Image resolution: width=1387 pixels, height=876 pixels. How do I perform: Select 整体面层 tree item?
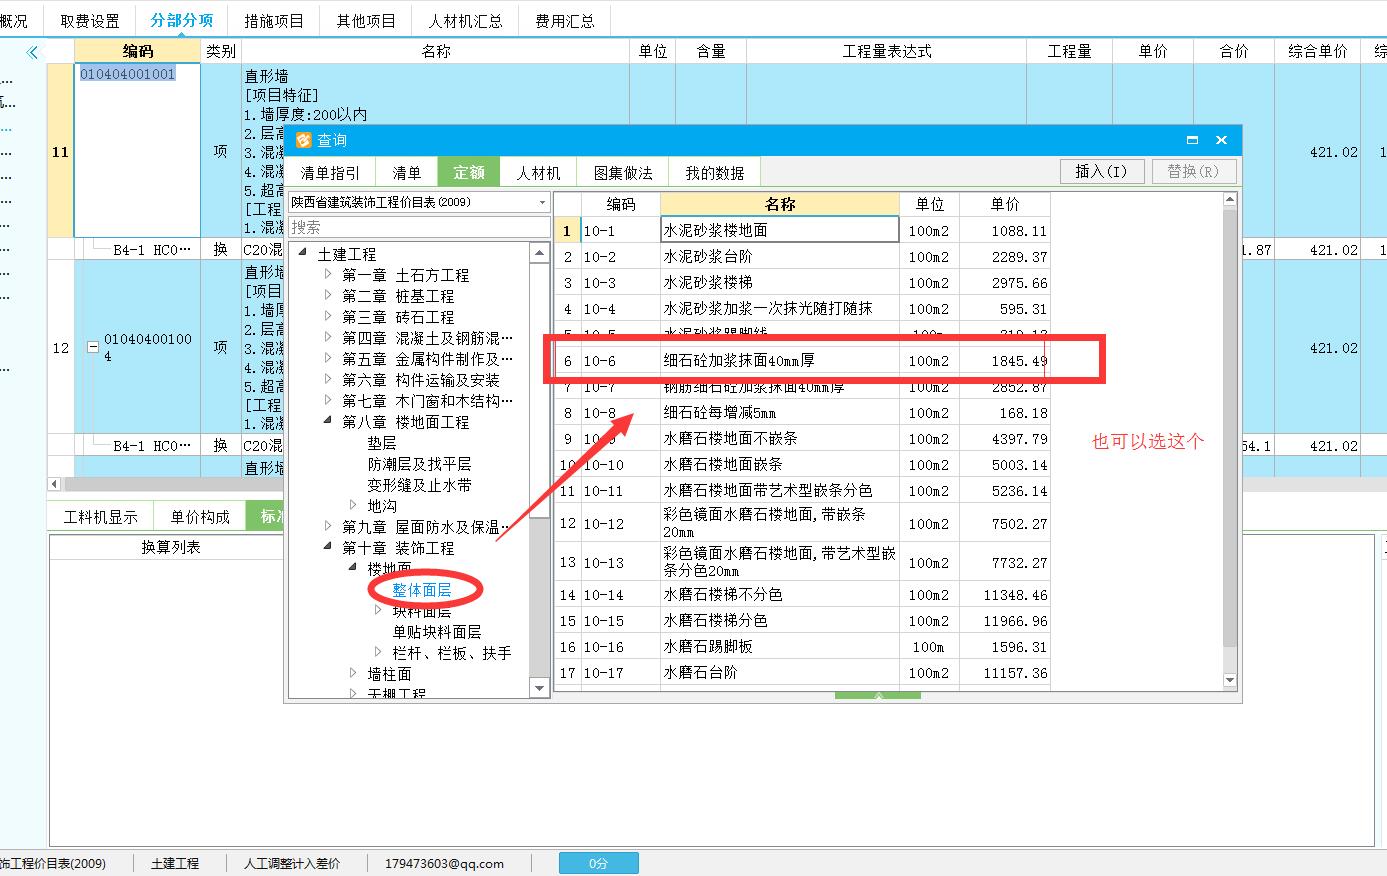422,590
